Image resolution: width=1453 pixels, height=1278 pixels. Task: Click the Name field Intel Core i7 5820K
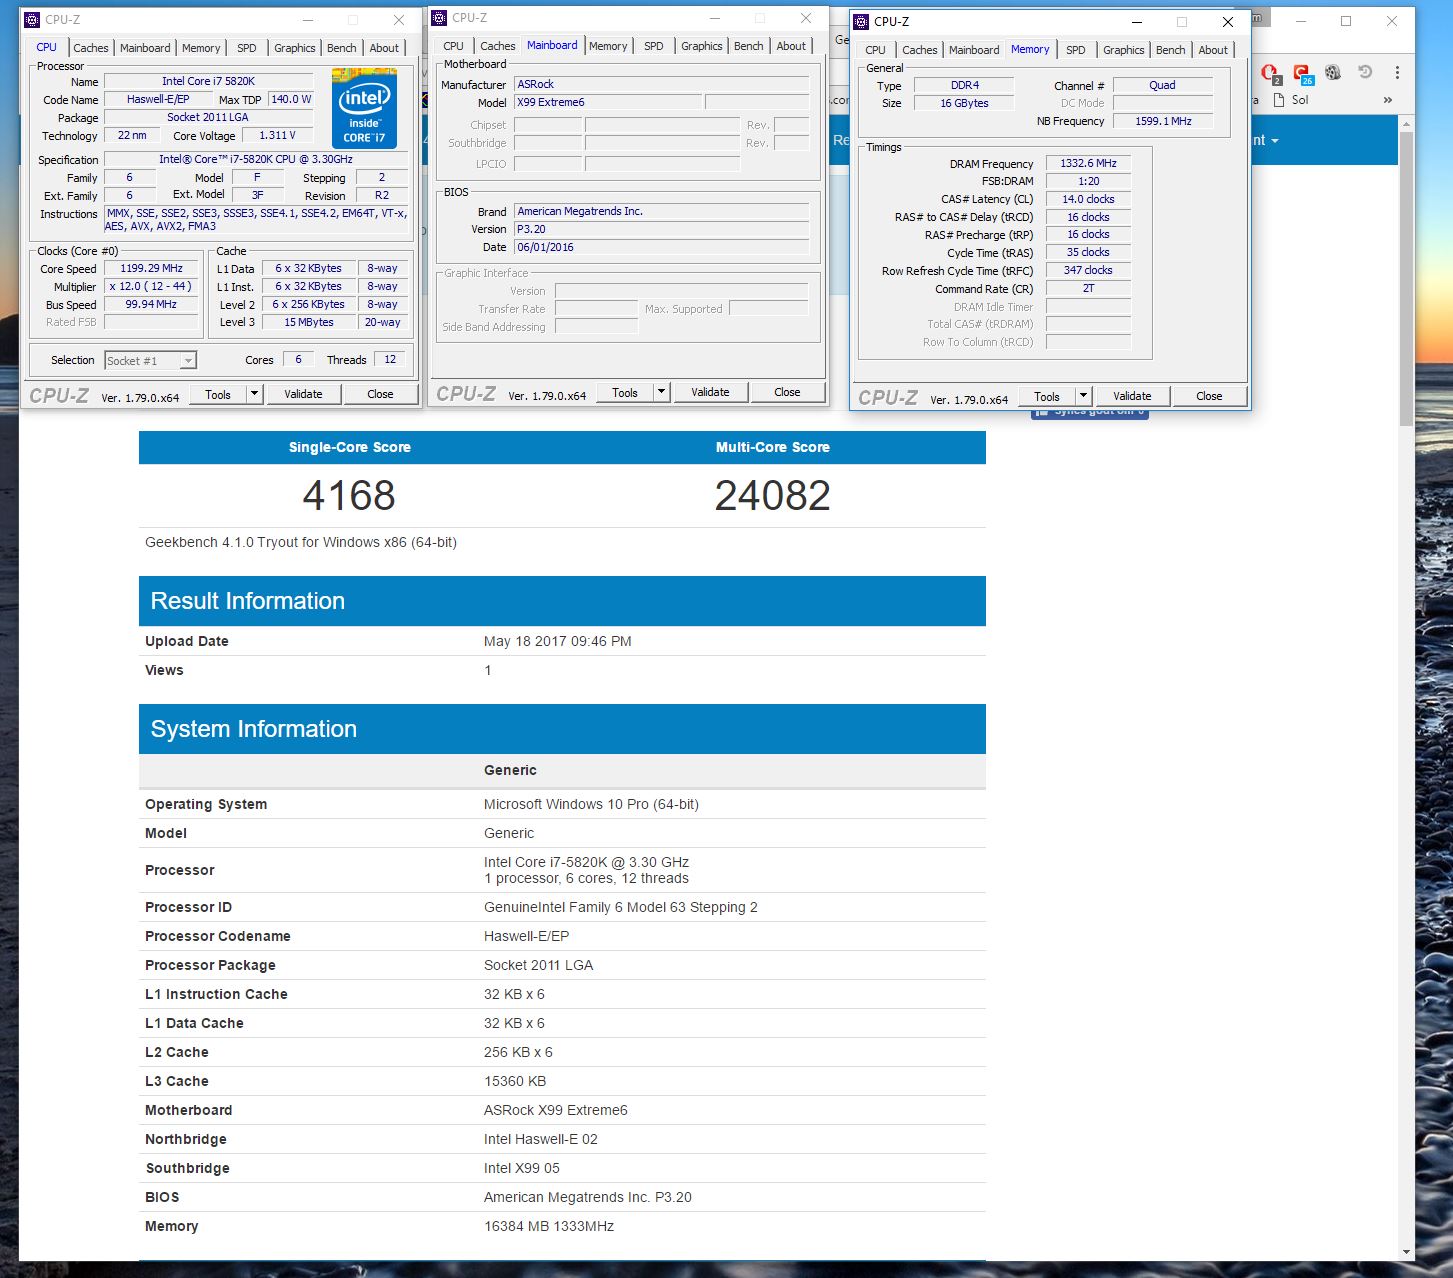(x=209, y=81)
